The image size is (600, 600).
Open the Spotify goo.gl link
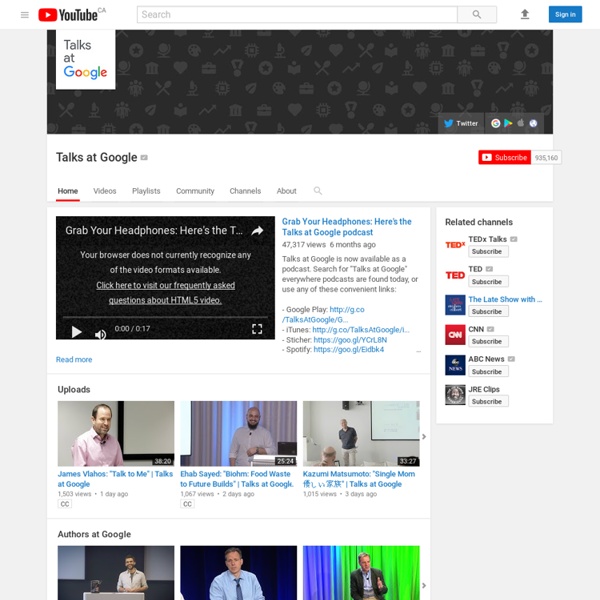click(349, 349)
